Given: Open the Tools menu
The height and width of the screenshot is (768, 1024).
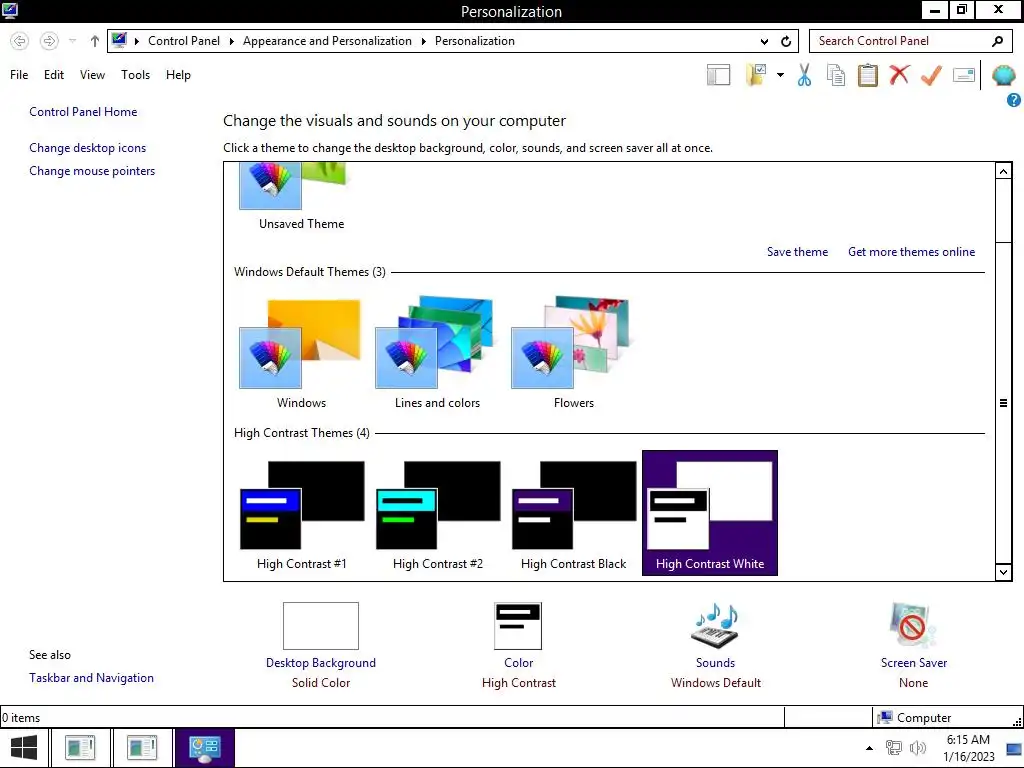Looking at the screenshot, I should click(135, 74).
